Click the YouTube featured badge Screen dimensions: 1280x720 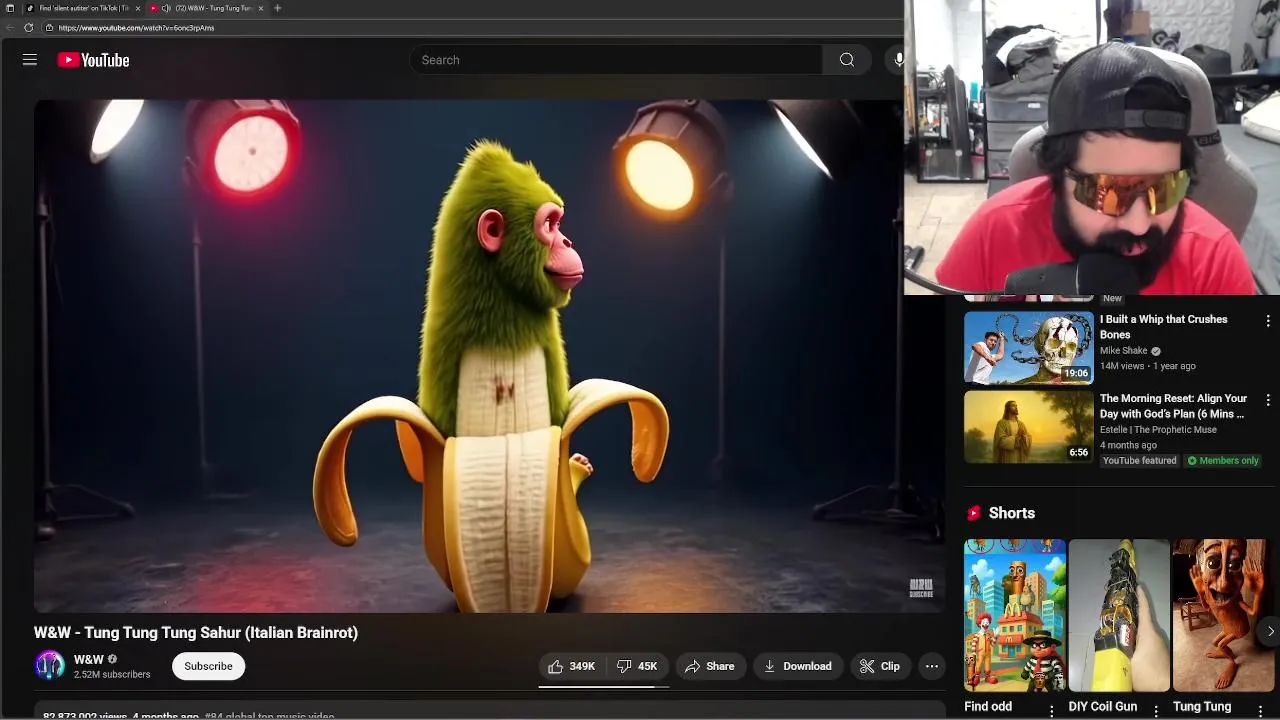pos(1139,461)
